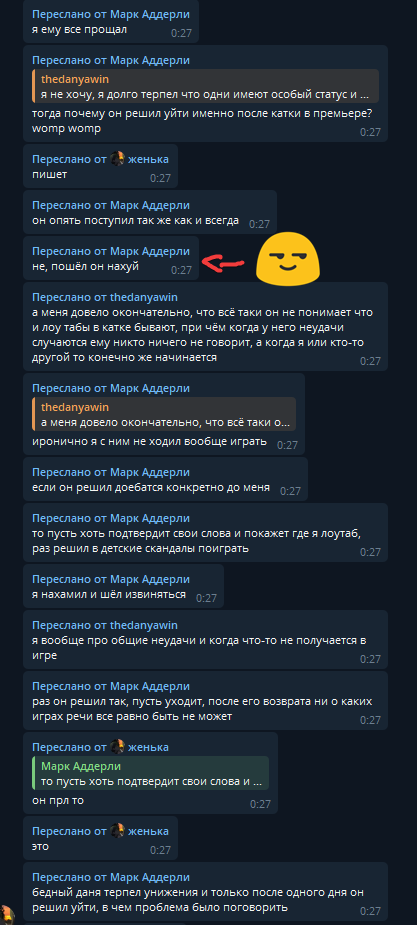The image size is (417, 925).
Task: Click the 0:27 timestamp of "он опять поступил так же"
Action: coord(259,224)
